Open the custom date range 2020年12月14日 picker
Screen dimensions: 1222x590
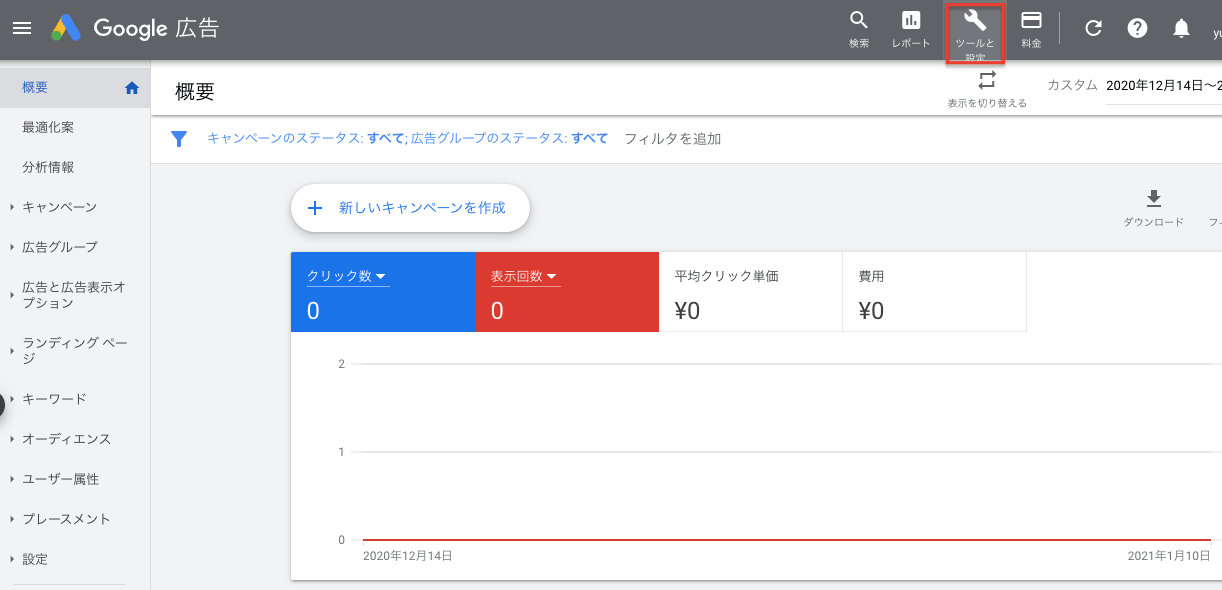(1163, 86)
